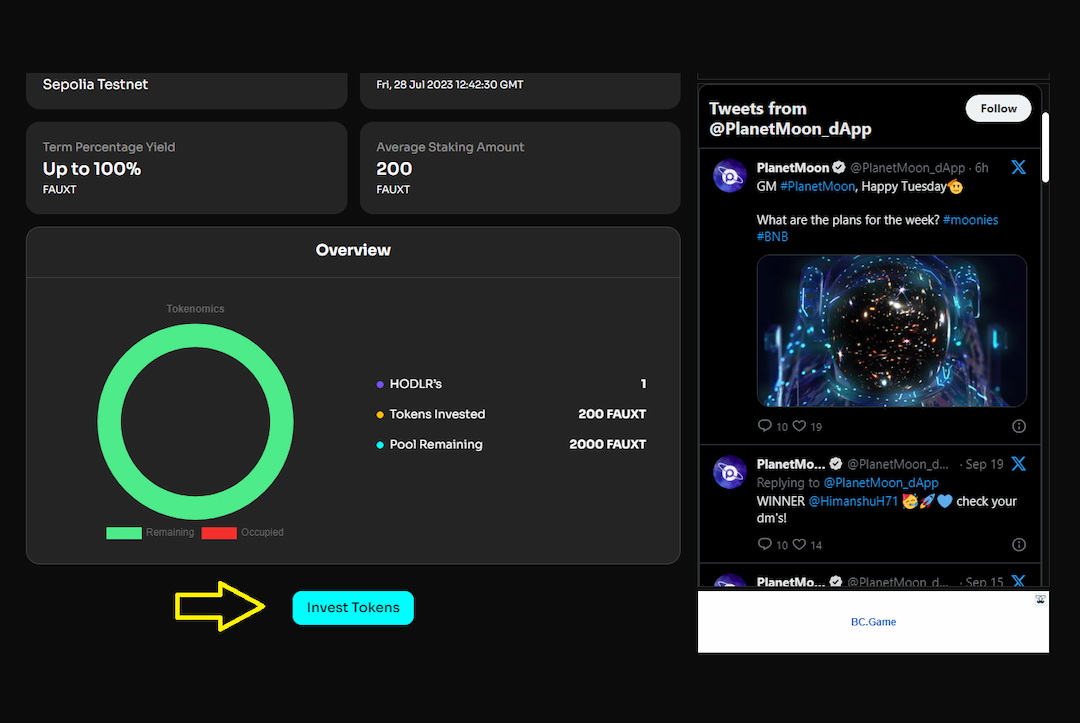This screenshot has height=723, width=1080.
Task: Click the @HimanshuH71 mention
Action: point(853,501)
